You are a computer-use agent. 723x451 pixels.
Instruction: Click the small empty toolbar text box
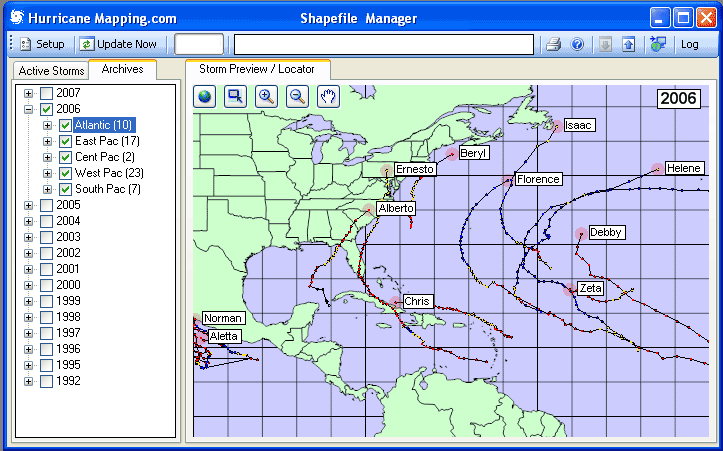(199, 44)
